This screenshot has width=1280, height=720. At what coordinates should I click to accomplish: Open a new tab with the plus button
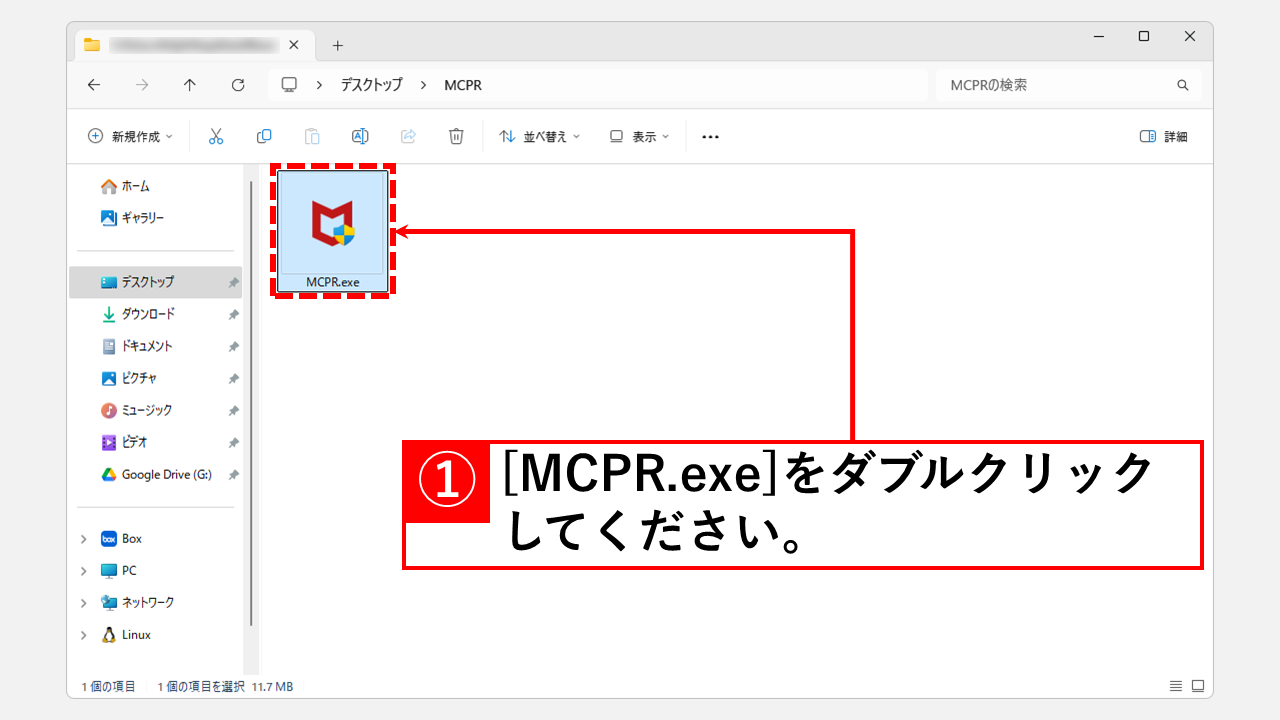point(337,44)
